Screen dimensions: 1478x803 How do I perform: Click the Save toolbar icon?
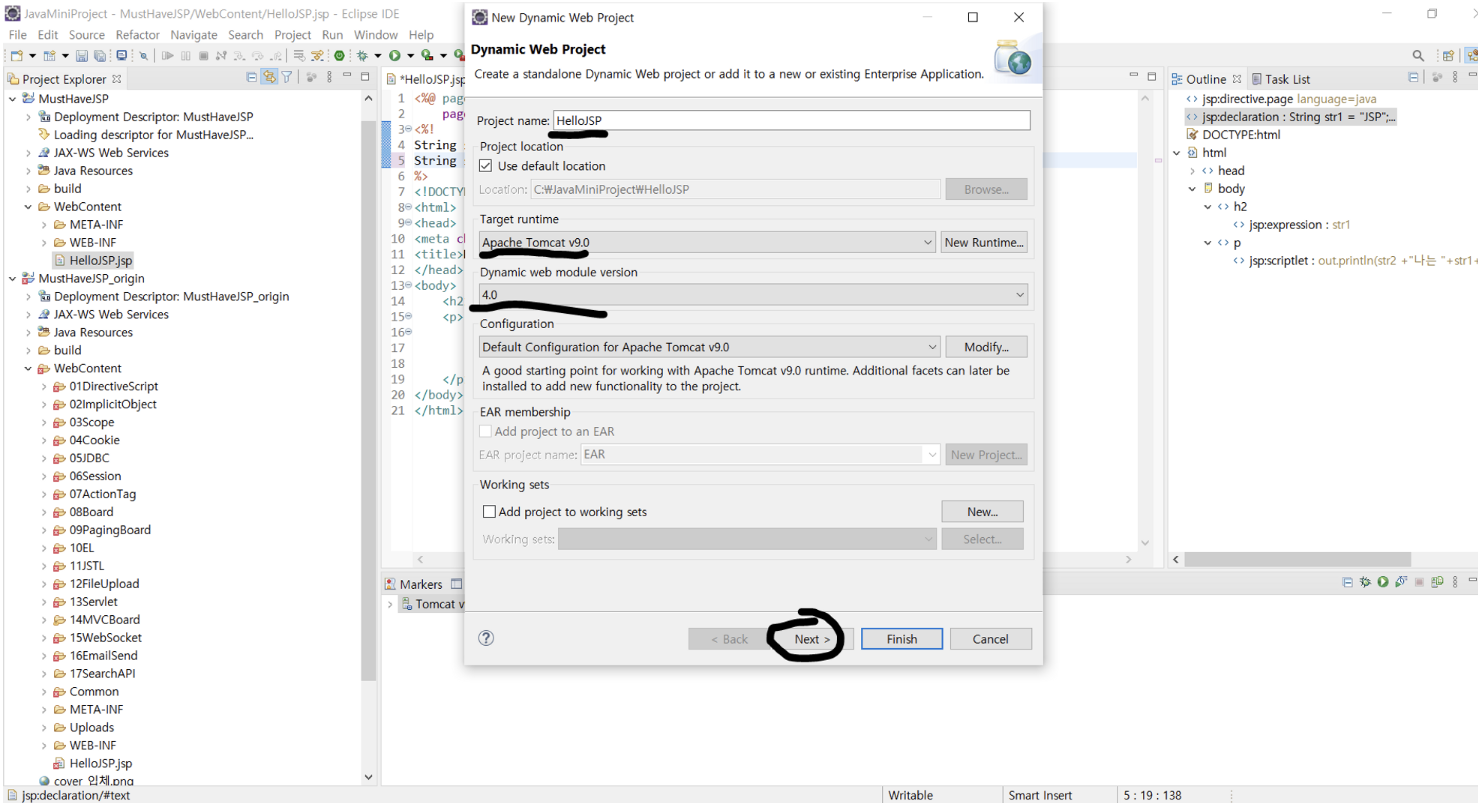pos(82,56)
